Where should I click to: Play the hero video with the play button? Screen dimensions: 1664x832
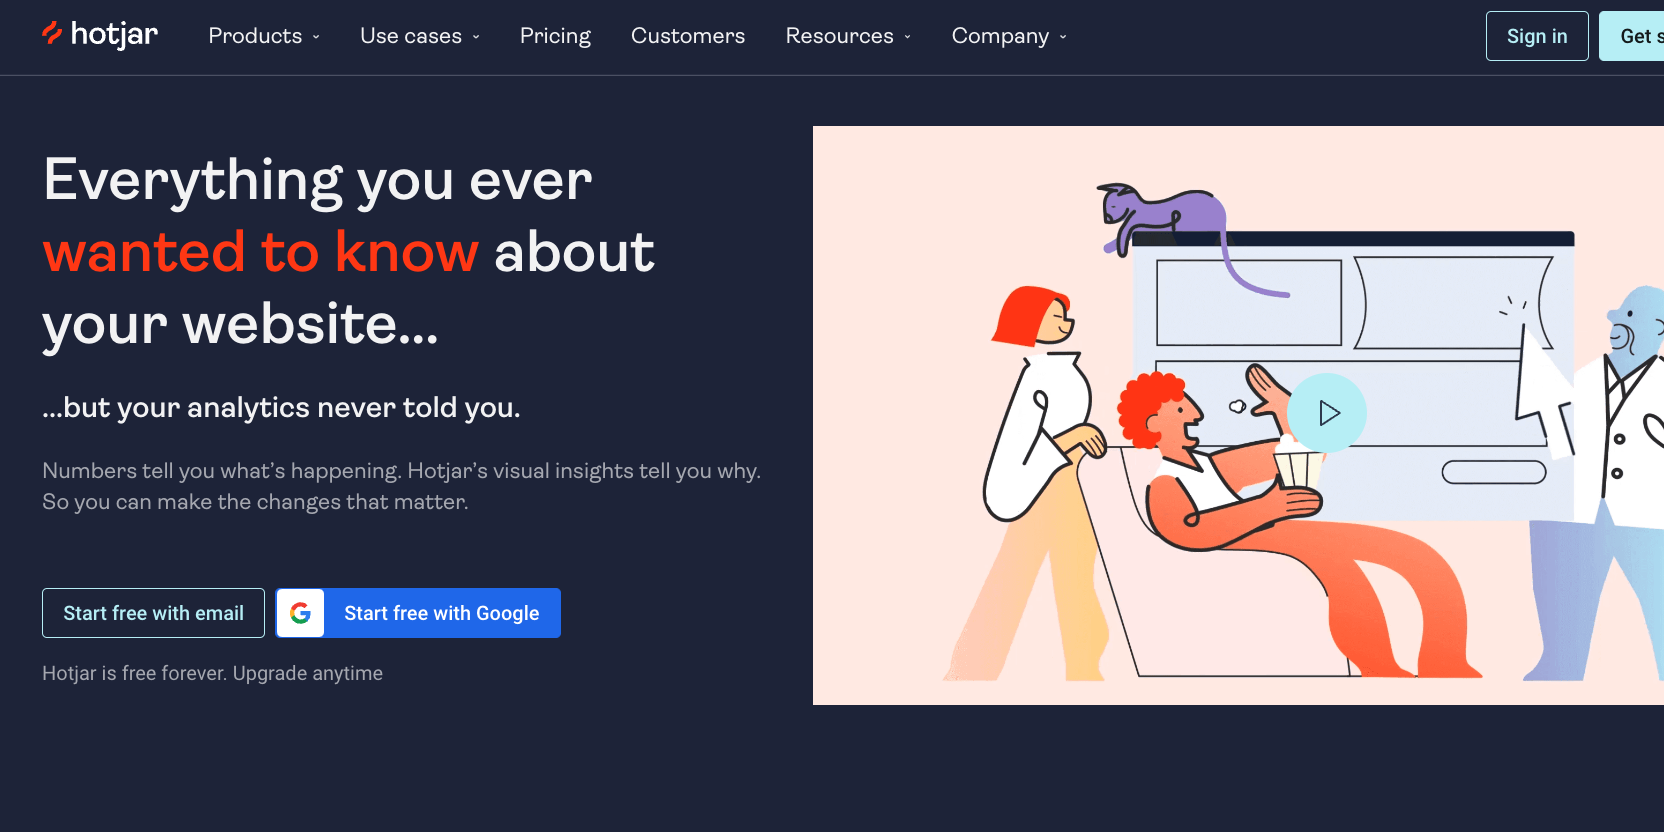1327,413
